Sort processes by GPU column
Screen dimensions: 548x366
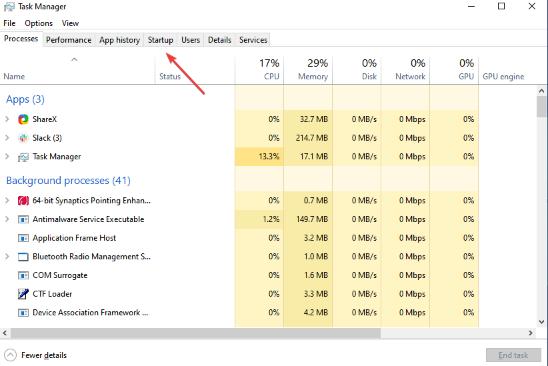tap(454, 70)
